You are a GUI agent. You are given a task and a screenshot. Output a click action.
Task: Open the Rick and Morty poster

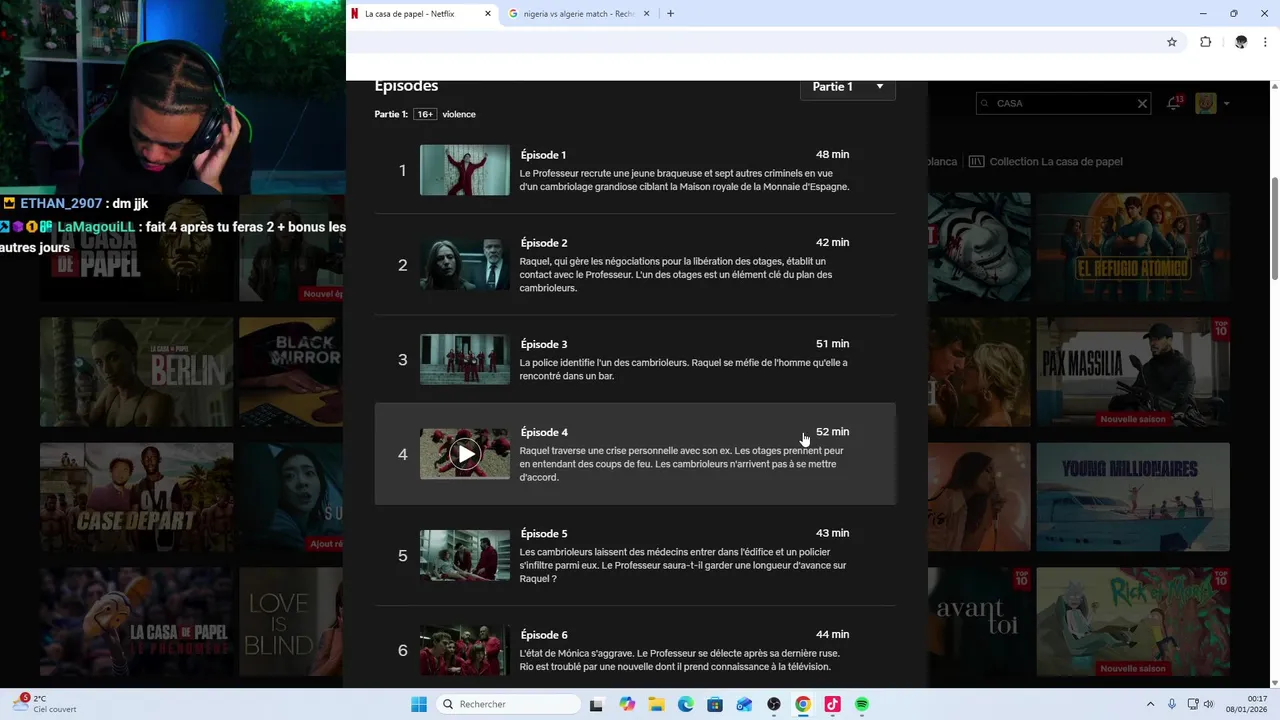click(x=1133, y=622)
